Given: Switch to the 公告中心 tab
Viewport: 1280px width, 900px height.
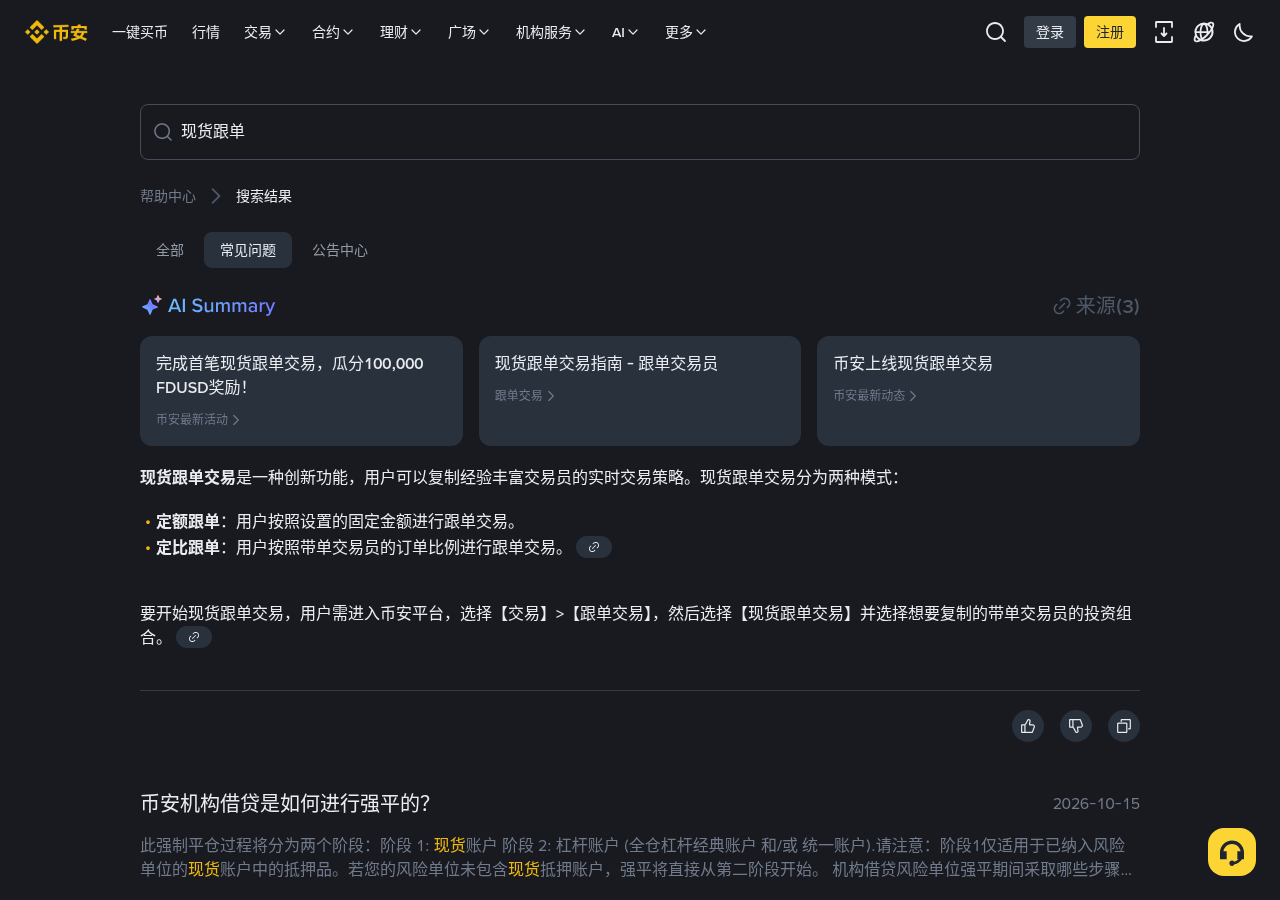Looking at the screenshot, I should (340, 250).
